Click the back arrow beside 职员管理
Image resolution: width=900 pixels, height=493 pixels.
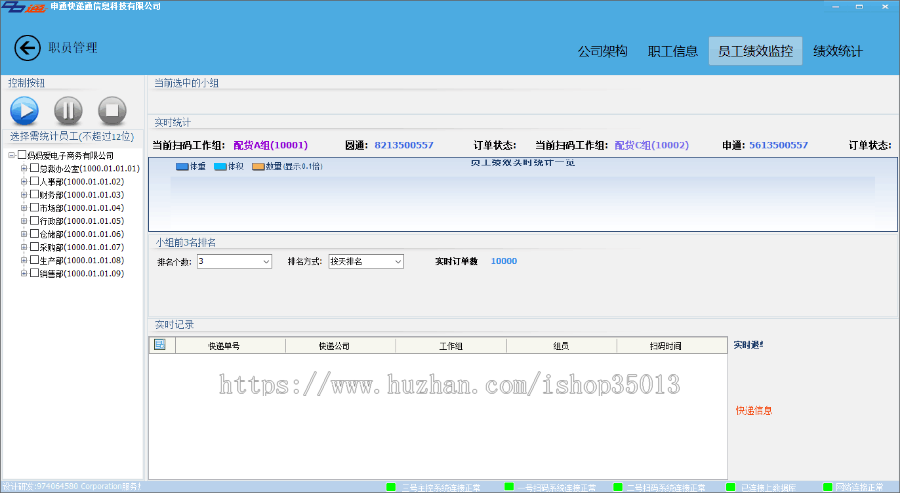coord(28,48)
